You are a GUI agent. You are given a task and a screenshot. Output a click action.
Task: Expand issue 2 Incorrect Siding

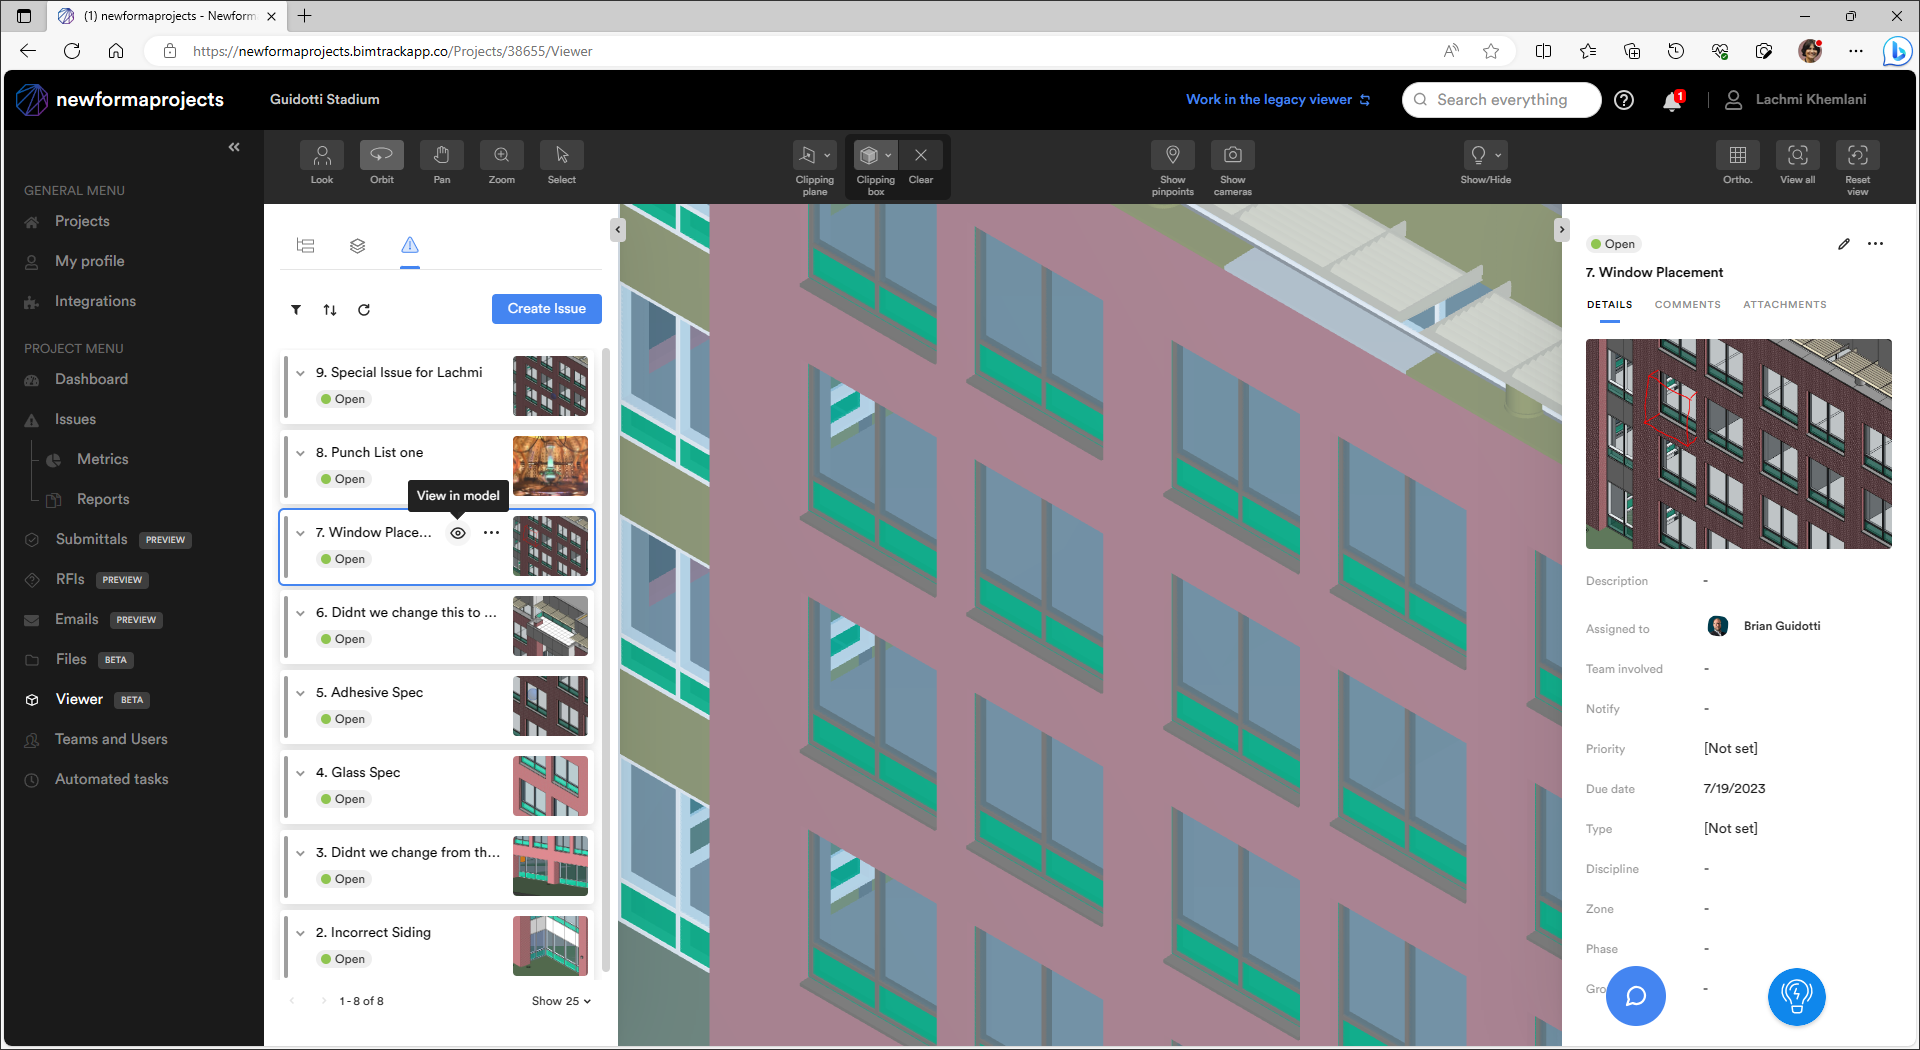pos(300,933)
